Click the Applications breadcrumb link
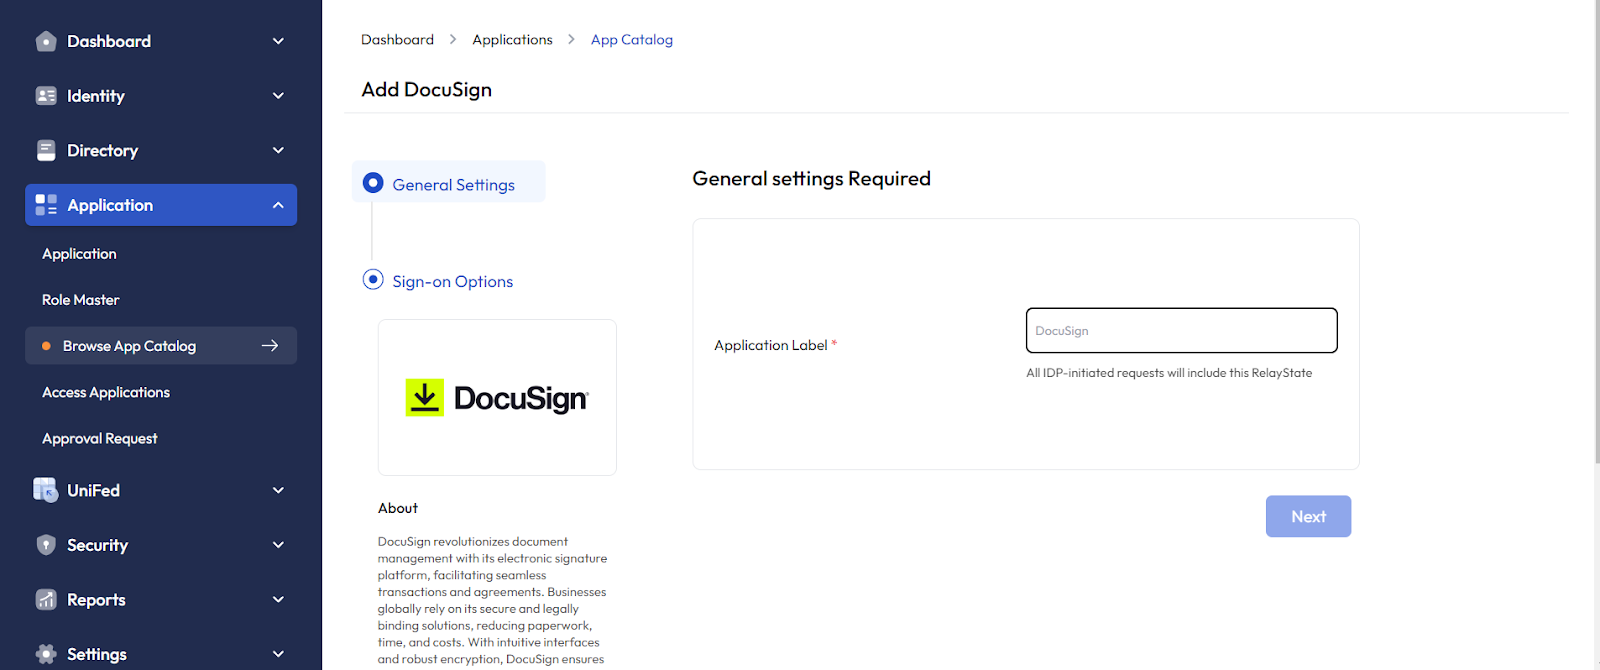 coord(512,40)
